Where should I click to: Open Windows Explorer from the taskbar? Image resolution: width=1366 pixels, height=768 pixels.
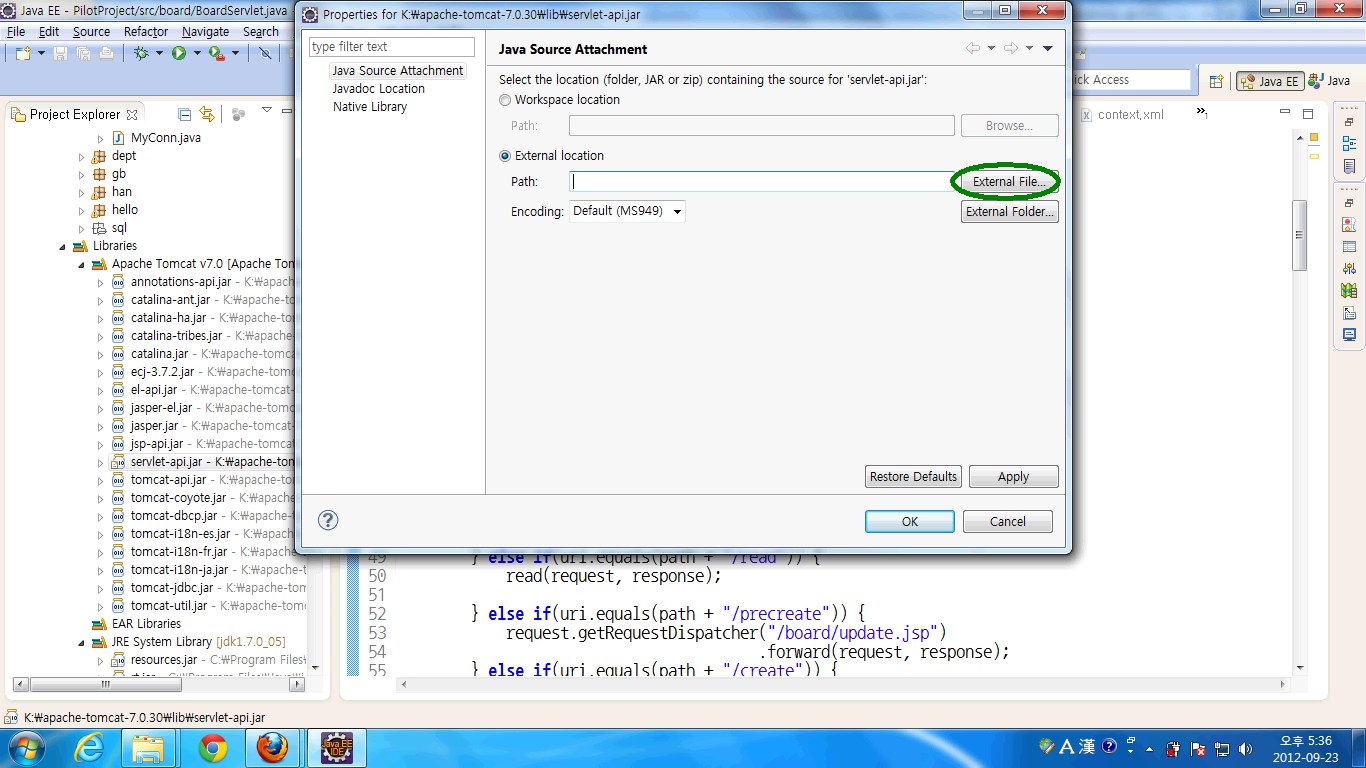[149, 747]
